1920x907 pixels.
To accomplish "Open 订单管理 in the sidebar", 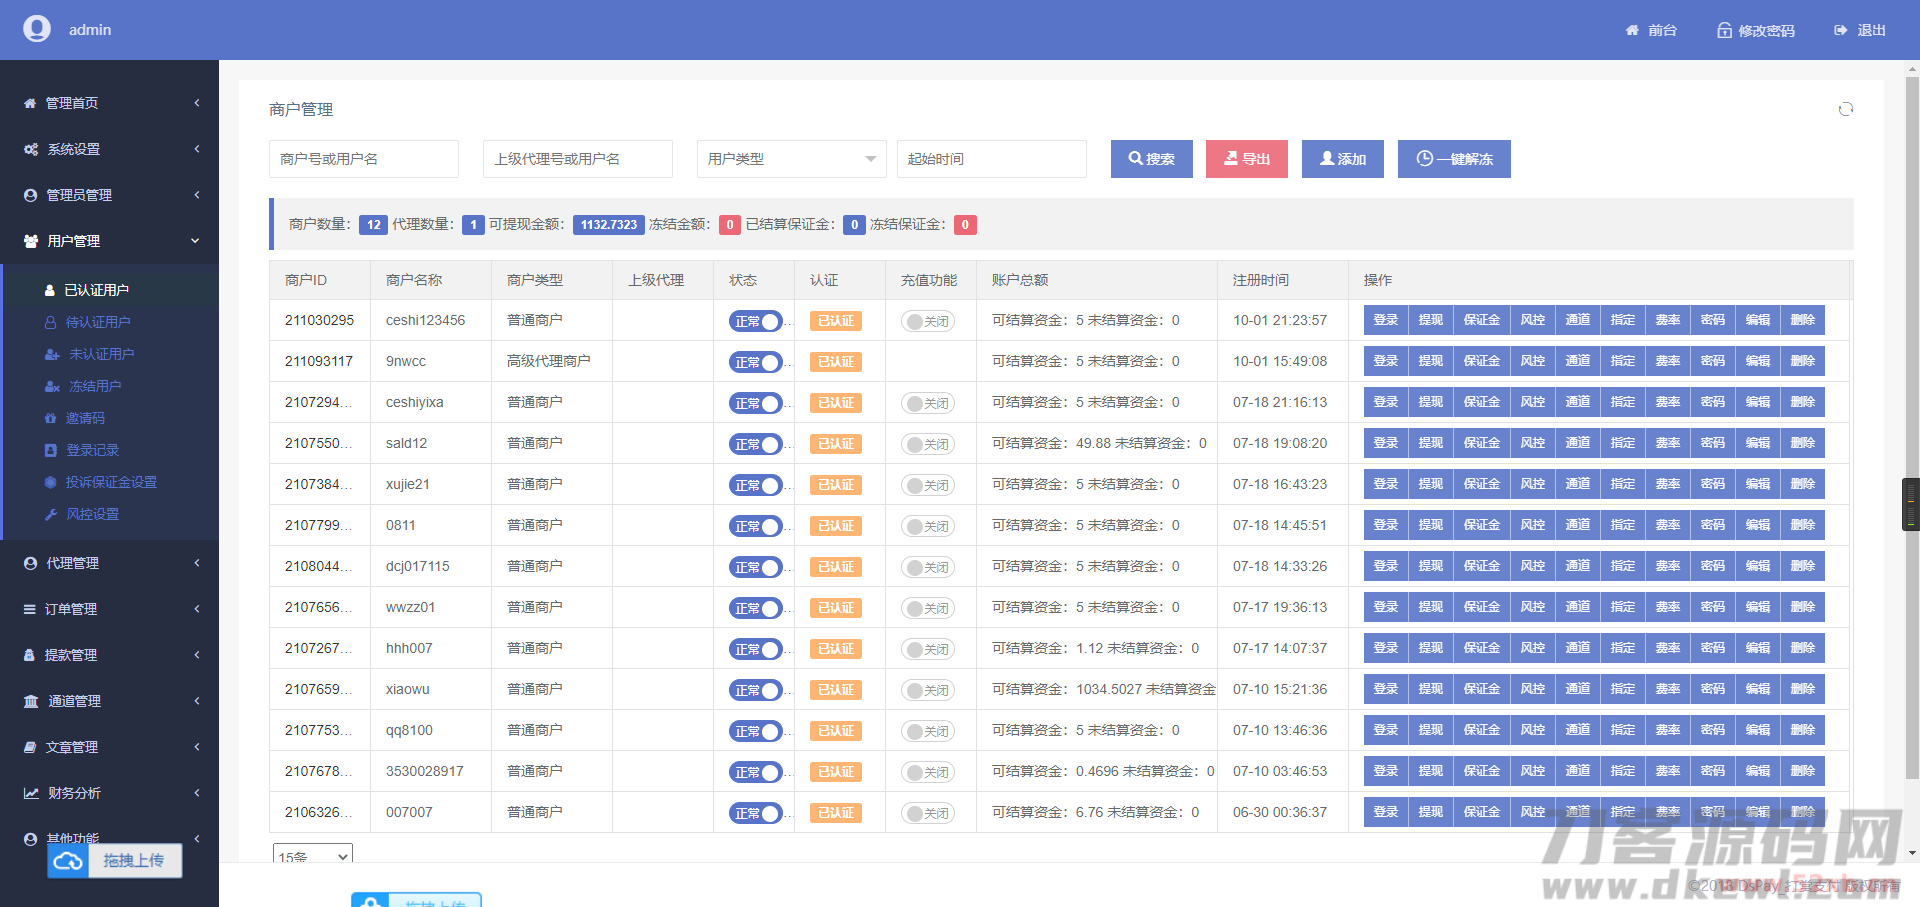I will [x=110, y=609].
